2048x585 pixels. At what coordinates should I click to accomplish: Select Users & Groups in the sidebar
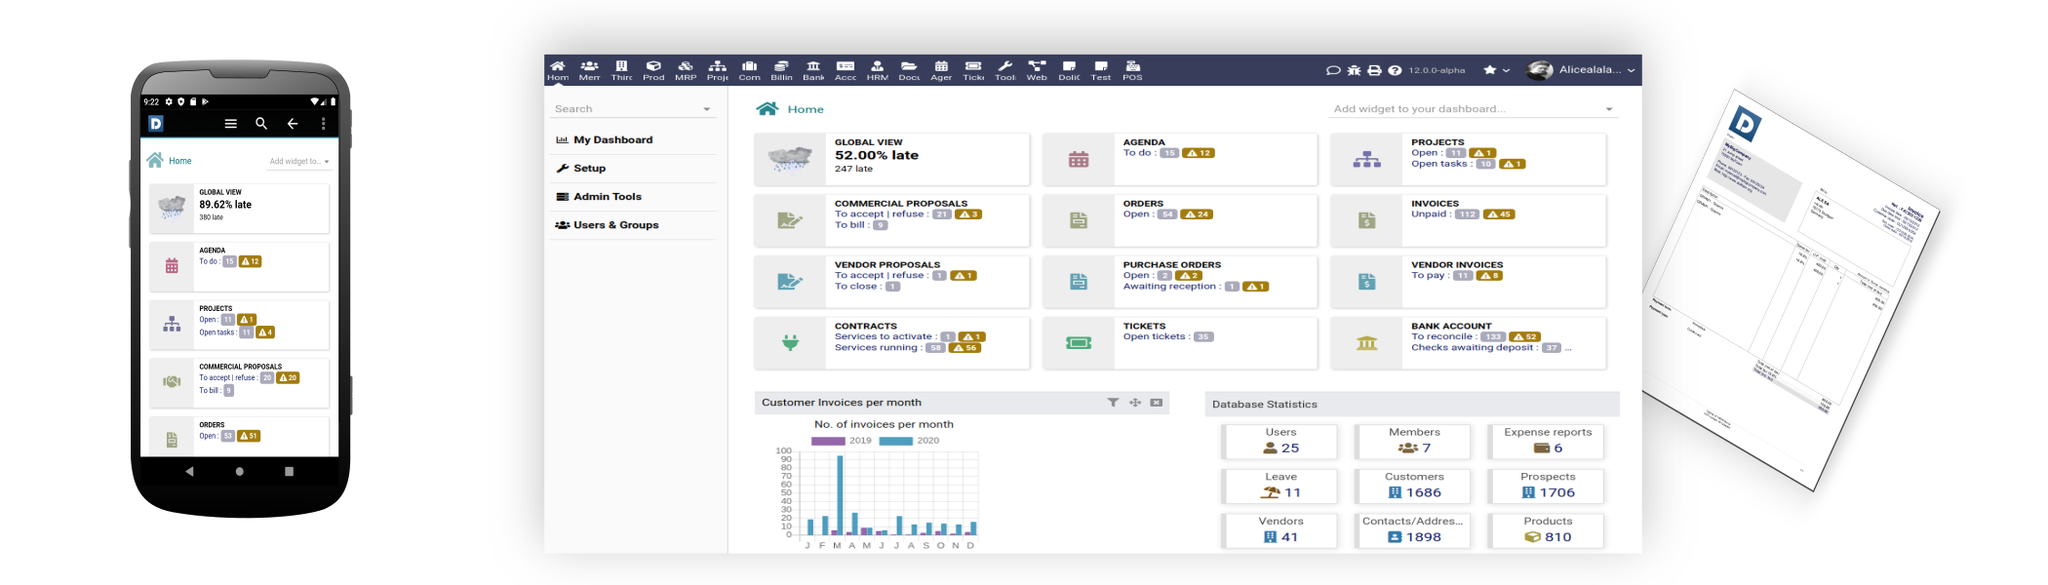pyautogui.click(x=615, y=225)
